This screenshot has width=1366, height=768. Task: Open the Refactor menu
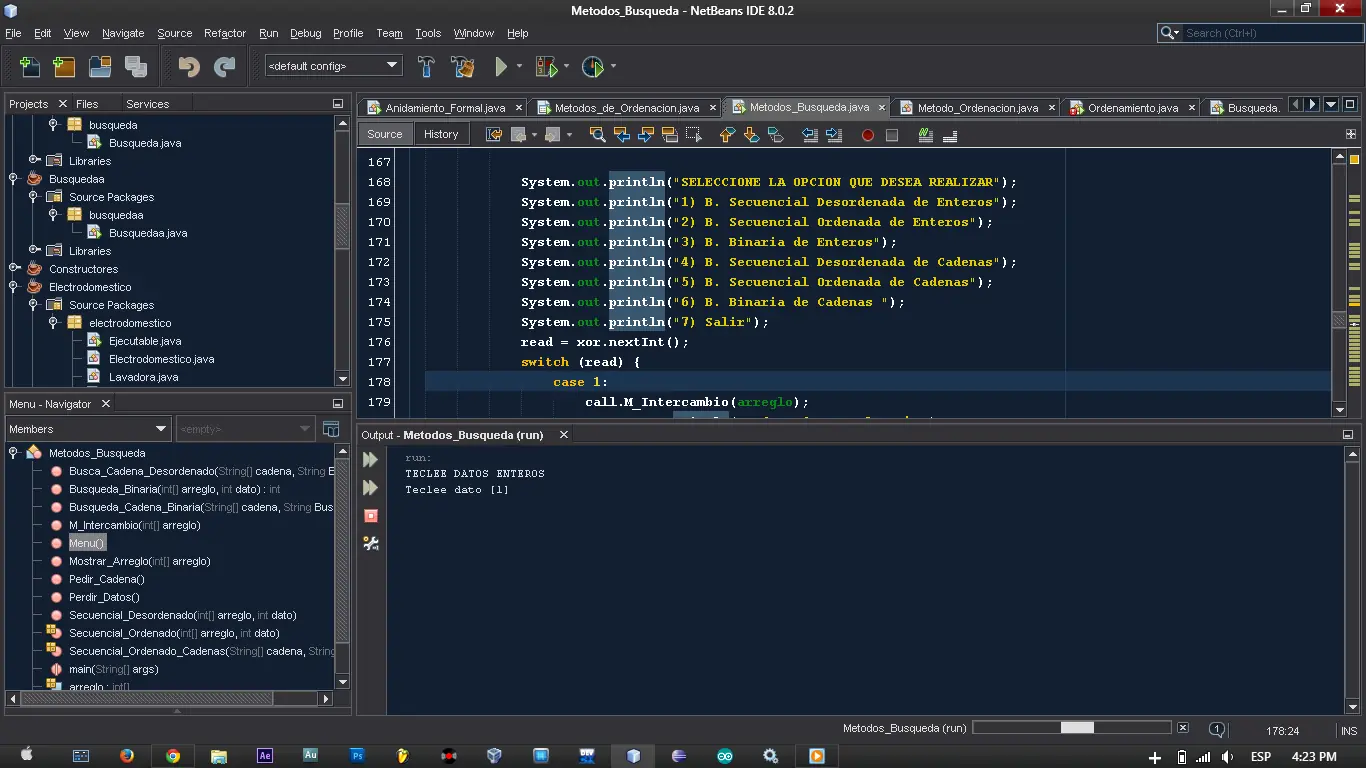225,33
